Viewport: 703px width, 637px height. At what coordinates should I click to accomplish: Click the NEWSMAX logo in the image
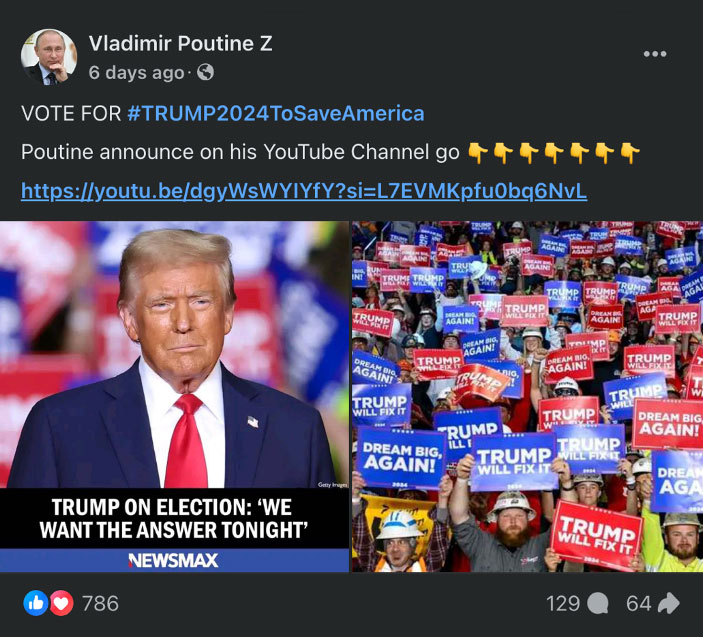(173, 560)
